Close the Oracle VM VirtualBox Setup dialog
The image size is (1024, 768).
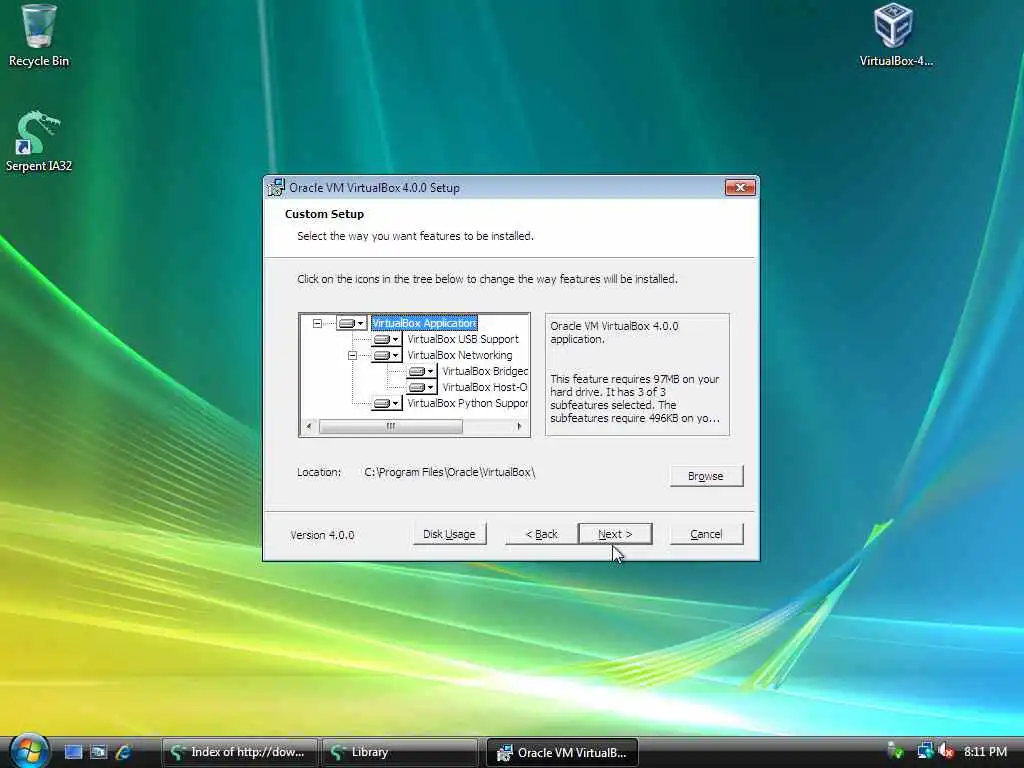tap(740, 187)
